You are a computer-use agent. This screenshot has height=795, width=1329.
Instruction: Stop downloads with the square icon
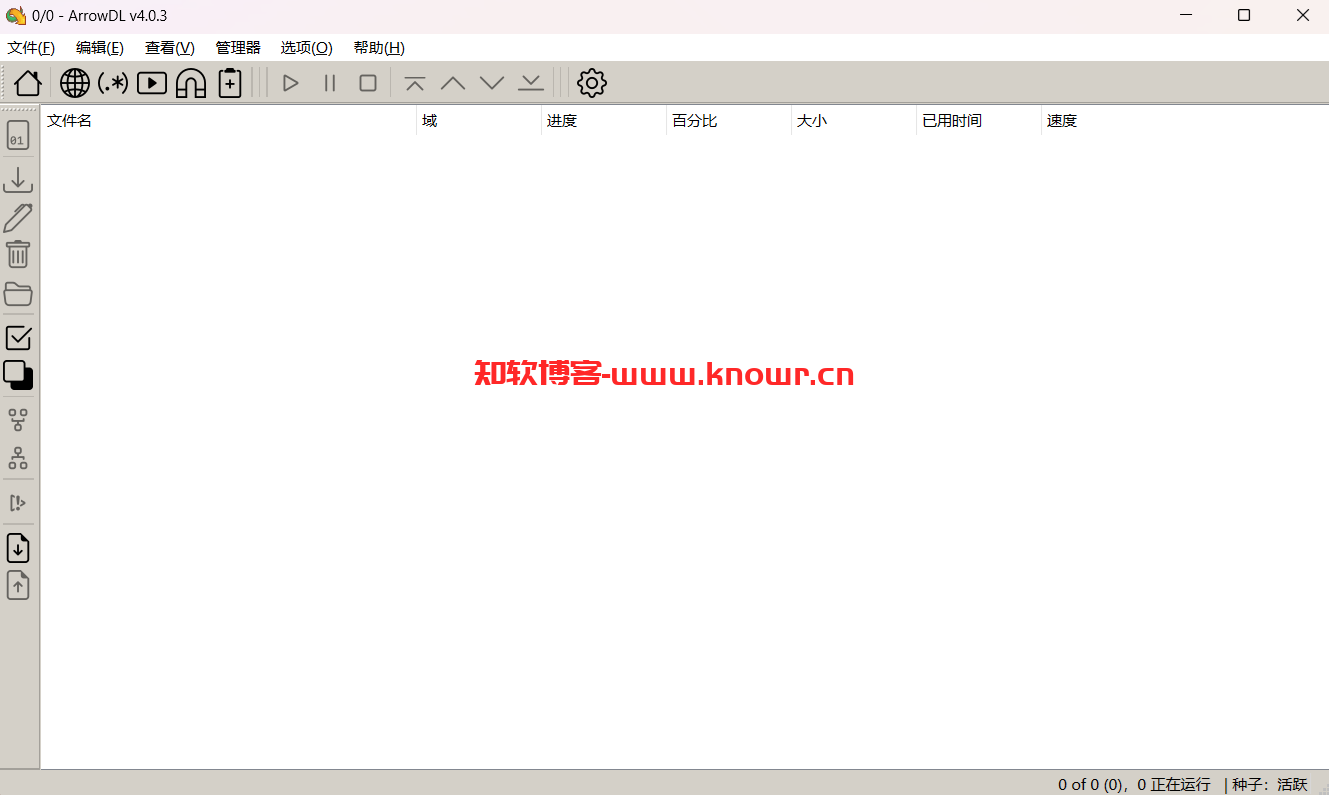pyautogui.click(x=368, y=83)
